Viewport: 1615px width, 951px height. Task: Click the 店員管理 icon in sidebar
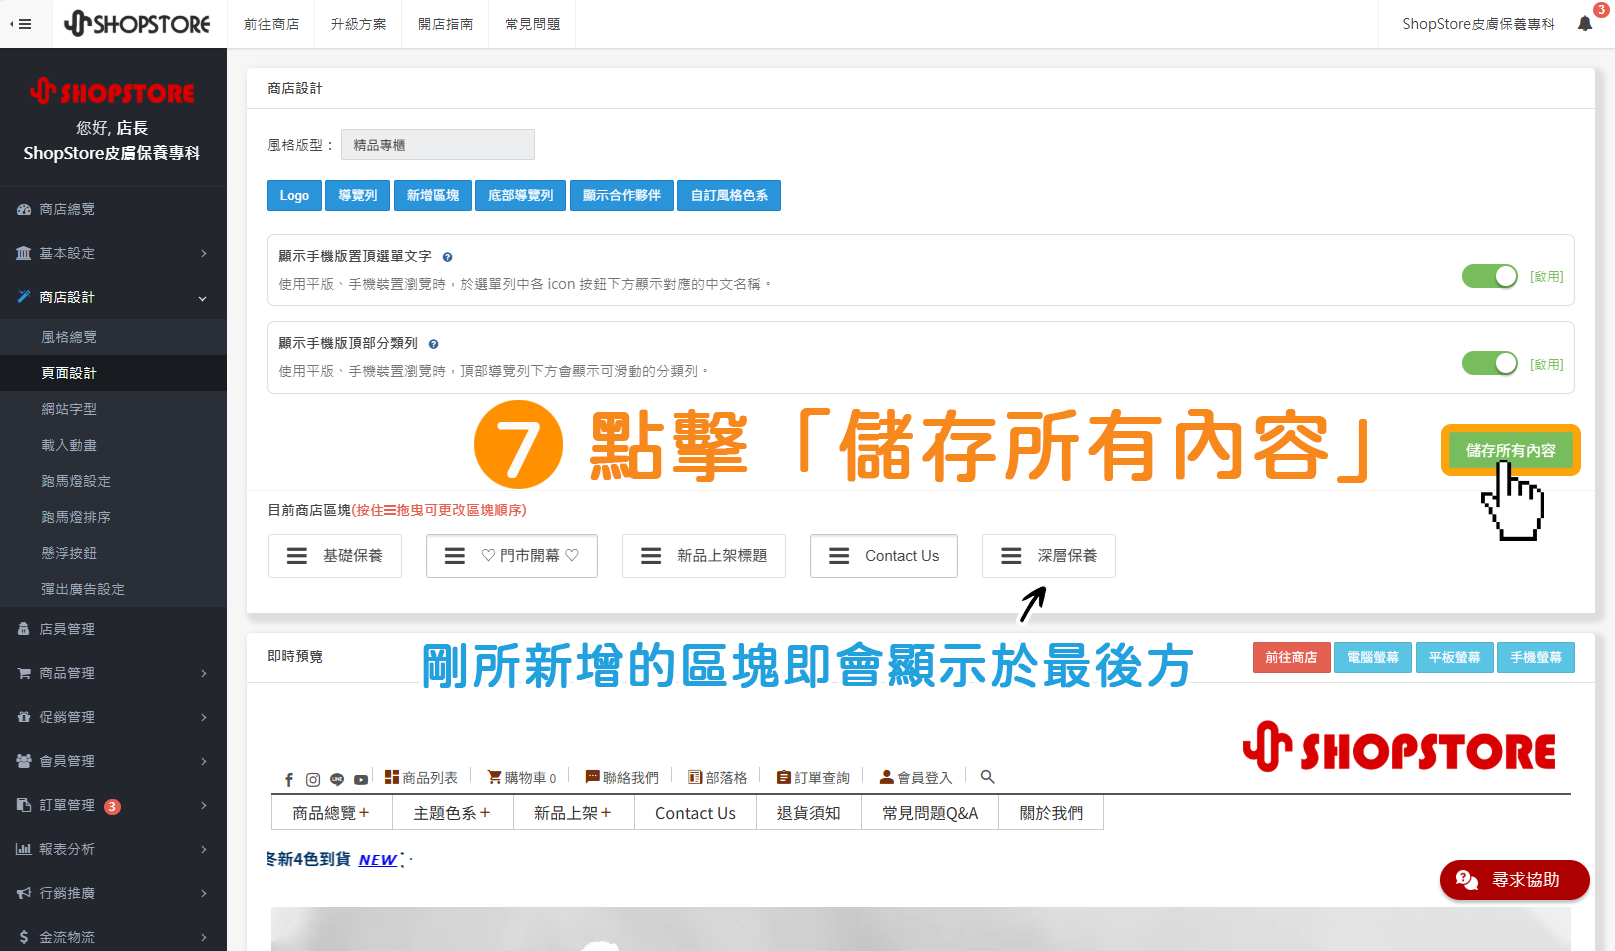(24, 629)
